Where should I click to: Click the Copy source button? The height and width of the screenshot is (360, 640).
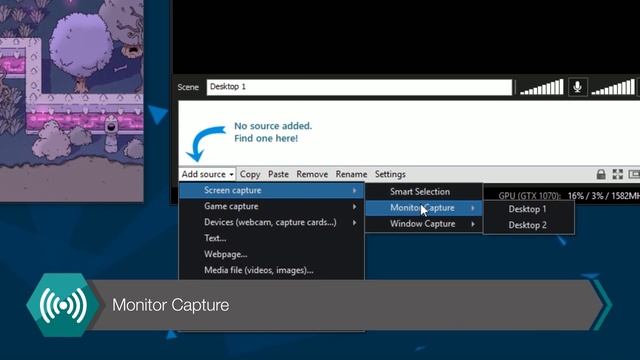250,174
